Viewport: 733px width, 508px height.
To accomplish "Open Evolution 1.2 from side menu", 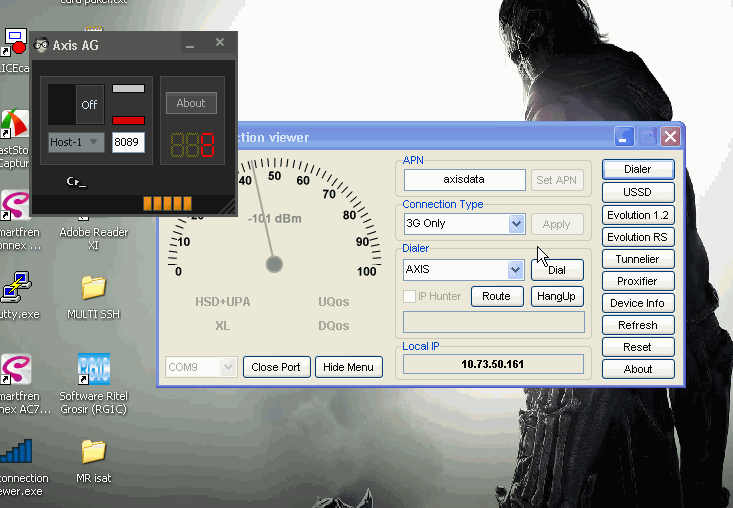I will (638, 215).
